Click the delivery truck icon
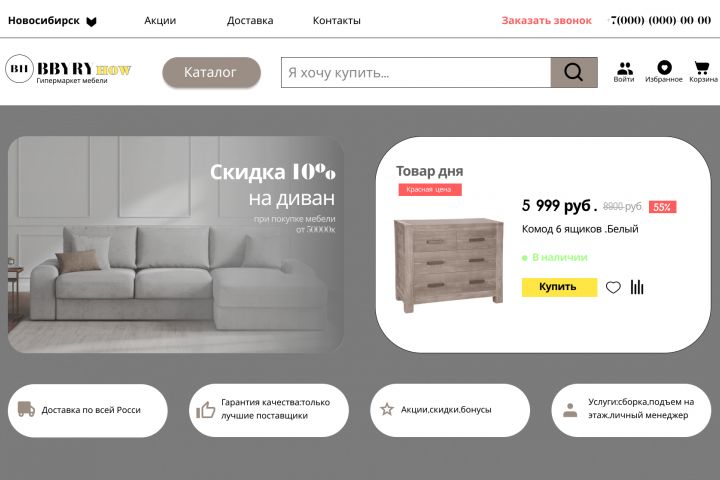The image size is (720, 480). pyautogui.click(x=26, y=409)
